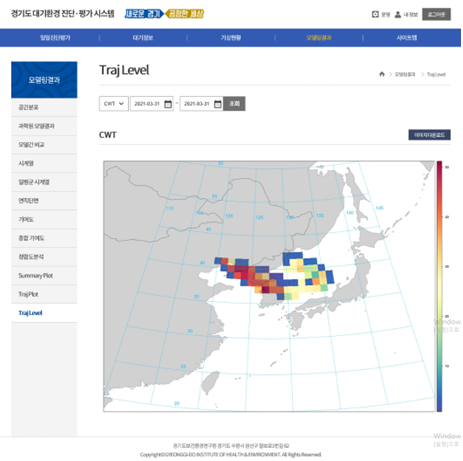Select 모델간 비교 in the sidebar
Screen dimensions: 463x461
pyautogui.click(x=44, y=145)
